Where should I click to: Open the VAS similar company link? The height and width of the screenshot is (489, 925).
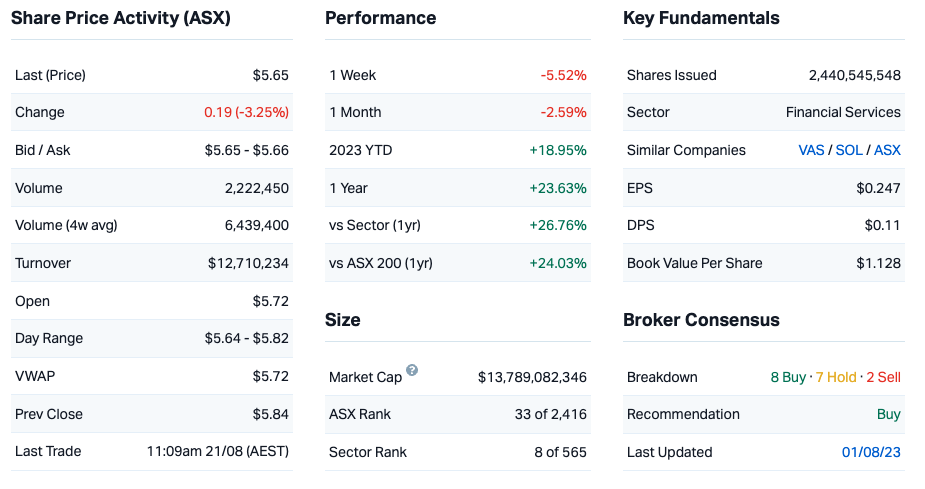click(x=811, y=150)
